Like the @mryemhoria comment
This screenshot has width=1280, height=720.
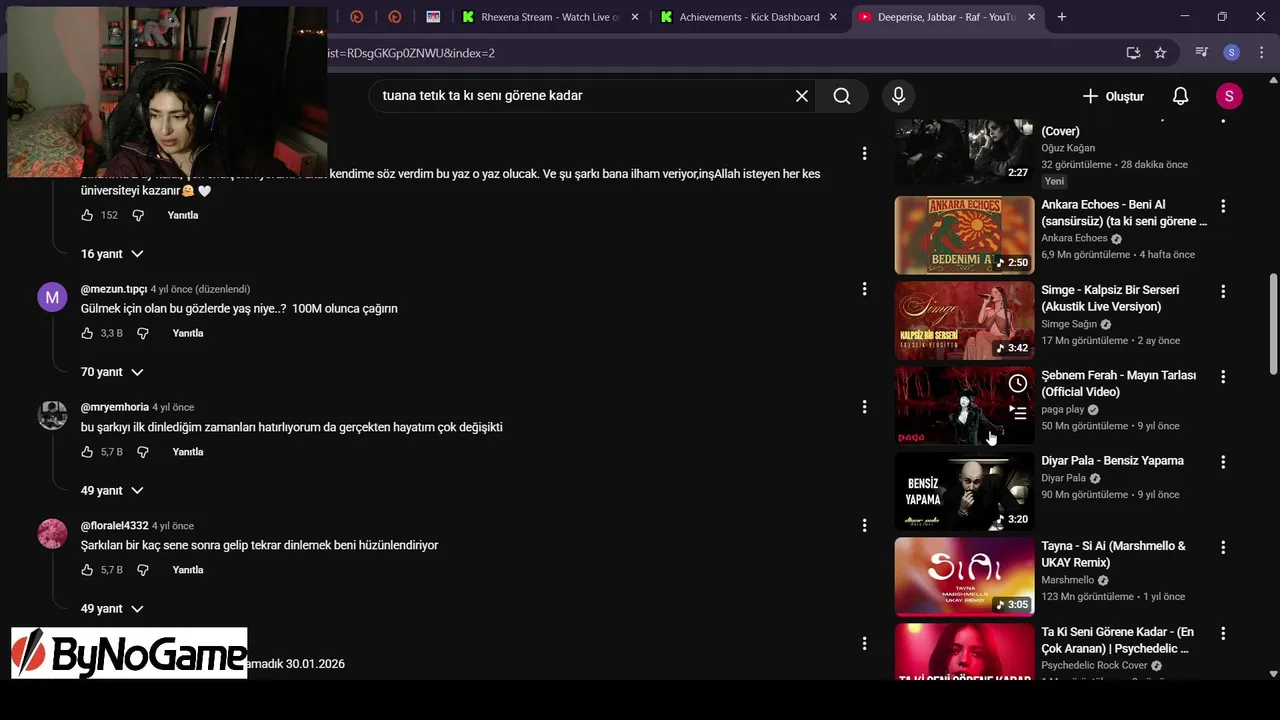pos(87,452)
